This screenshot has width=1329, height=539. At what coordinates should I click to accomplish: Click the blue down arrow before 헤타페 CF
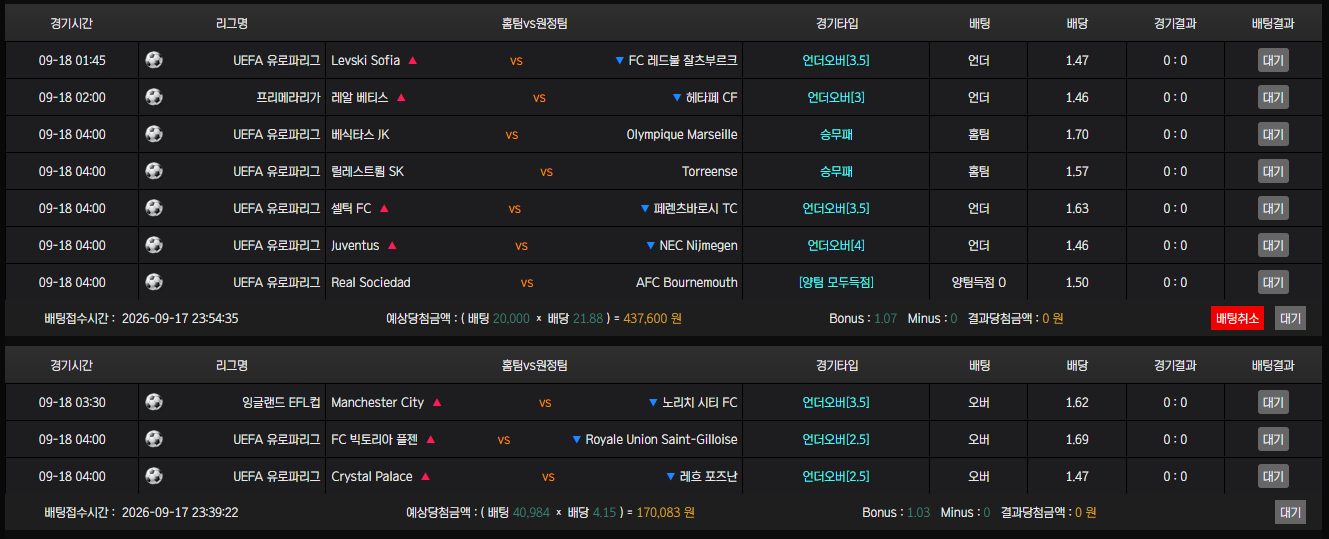coord(677,98)
